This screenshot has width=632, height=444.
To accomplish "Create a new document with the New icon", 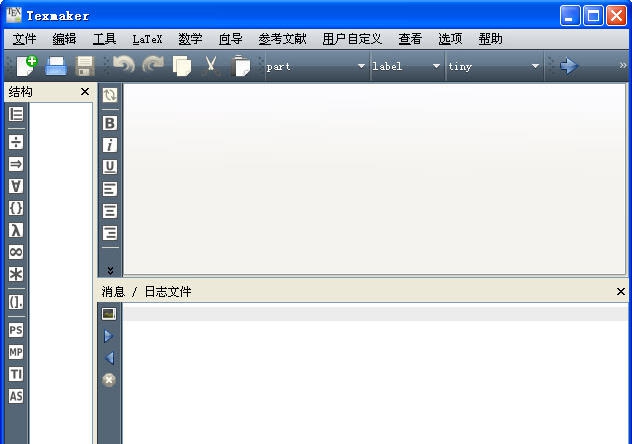I will 26,66.
